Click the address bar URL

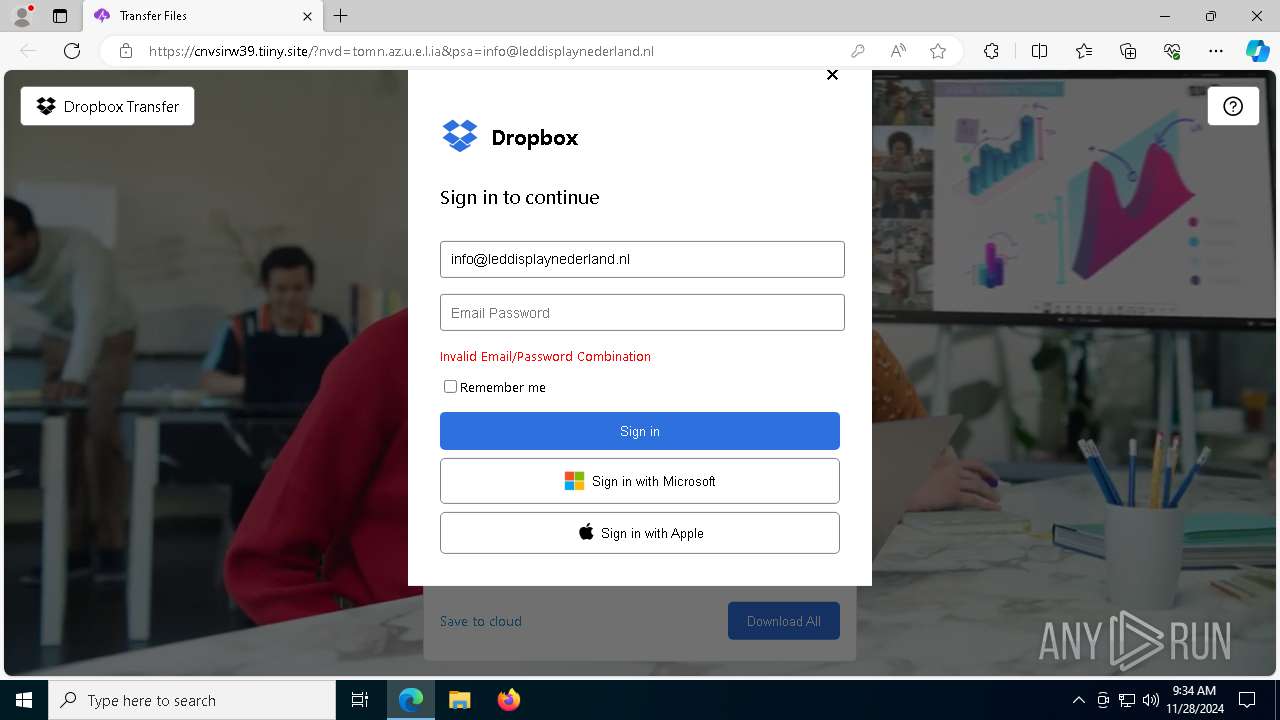click(401, 51)
